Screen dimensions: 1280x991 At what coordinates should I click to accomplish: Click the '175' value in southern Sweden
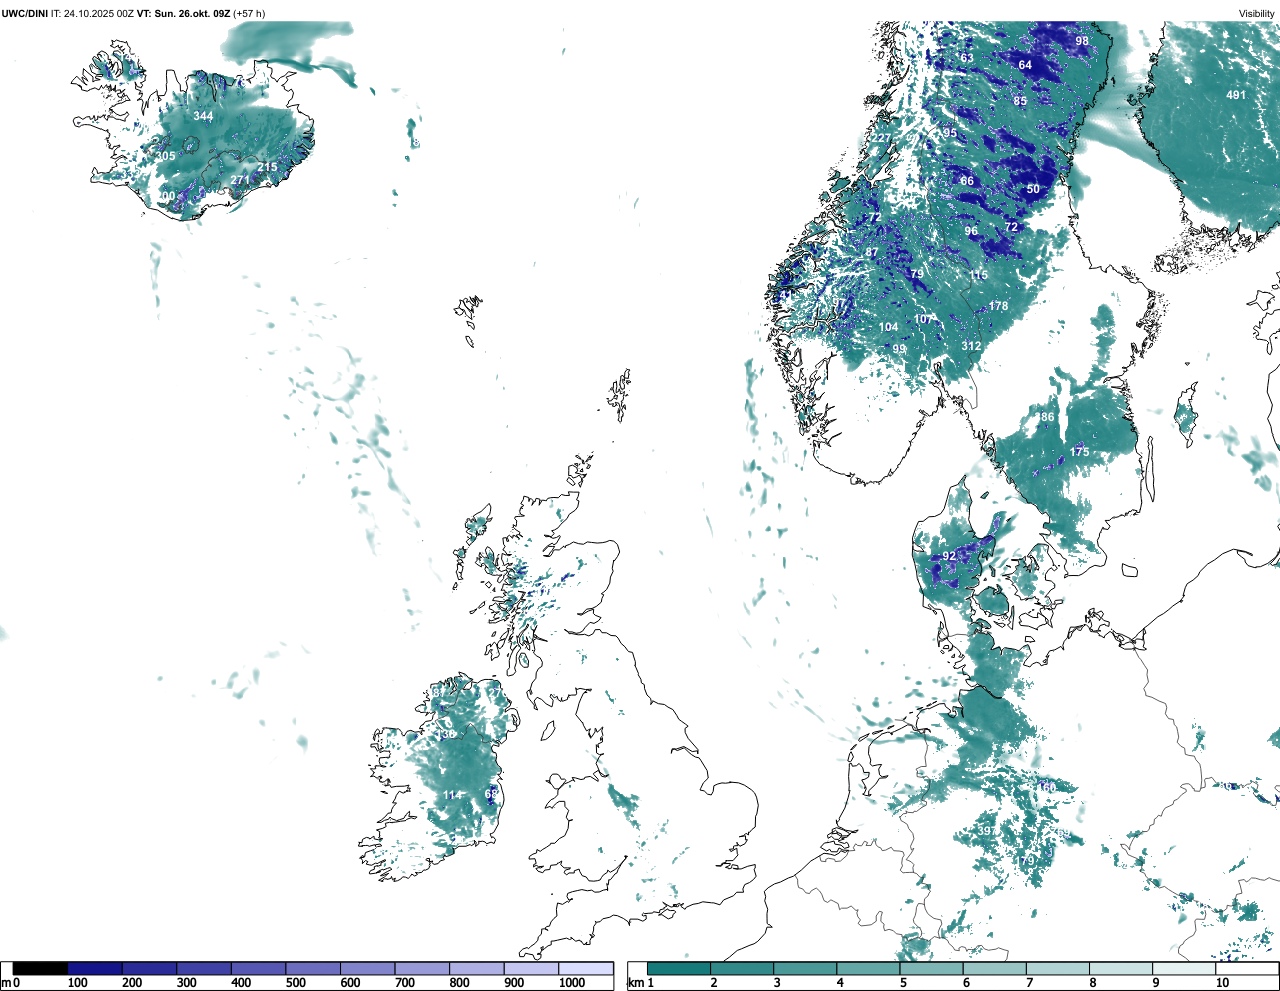point(1079,452)
